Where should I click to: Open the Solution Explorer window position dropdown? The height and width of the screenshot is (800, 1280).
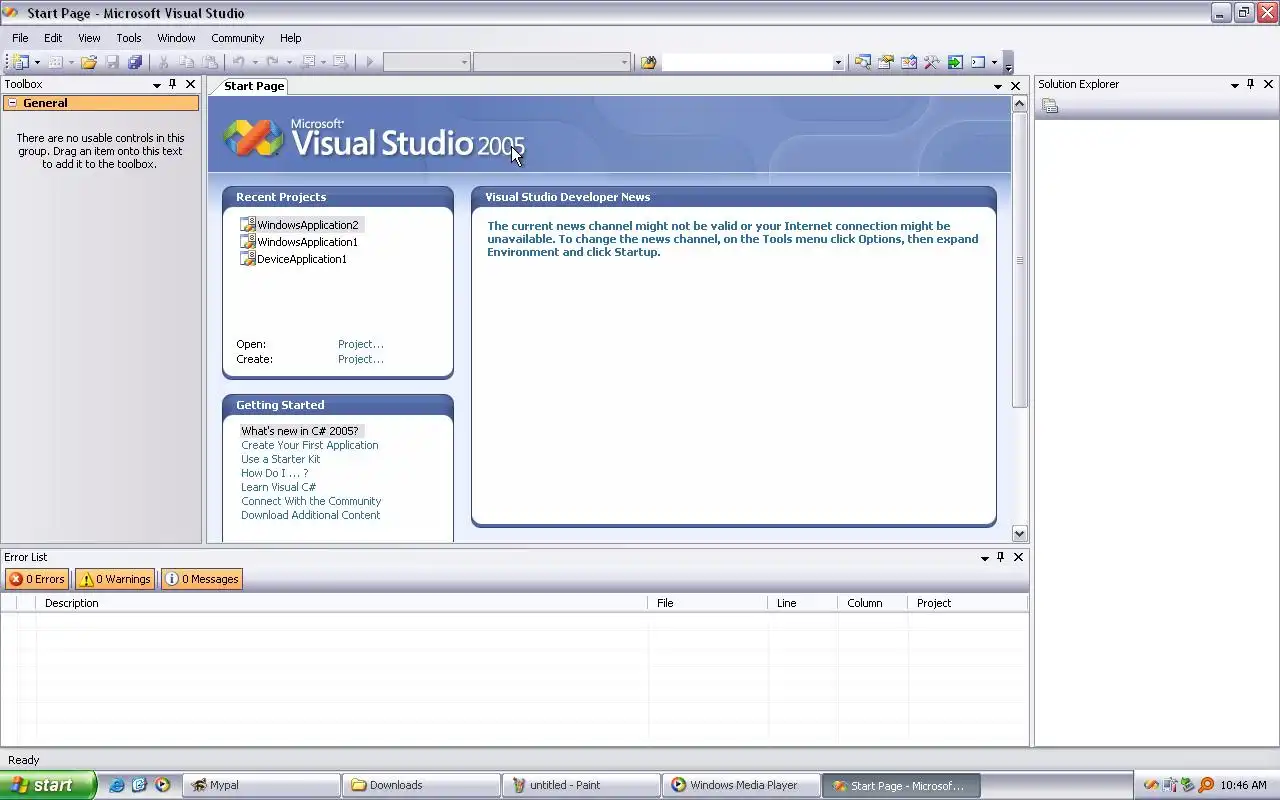coord(1234,85)
